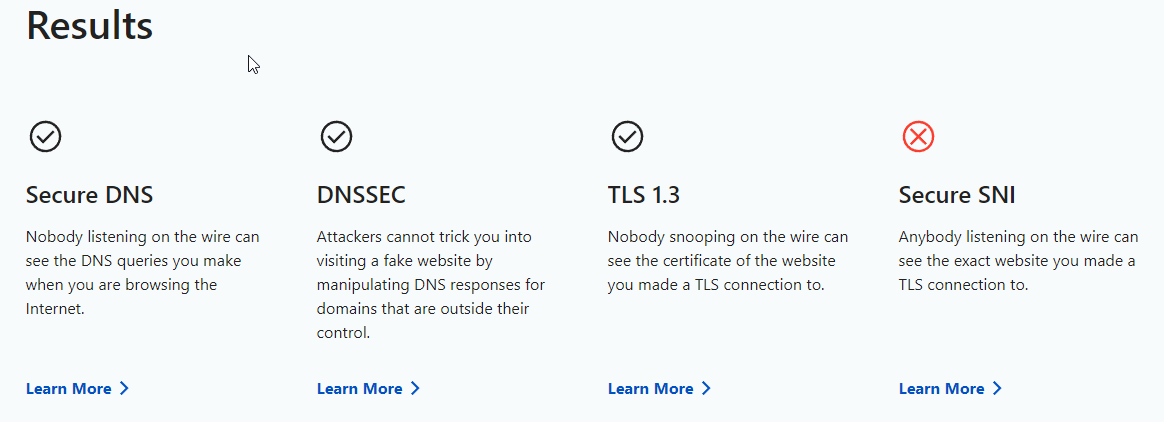The image size is (1164, 422).
Task: Open Learn More under TLS 1.3
Action: click(651, 389)
